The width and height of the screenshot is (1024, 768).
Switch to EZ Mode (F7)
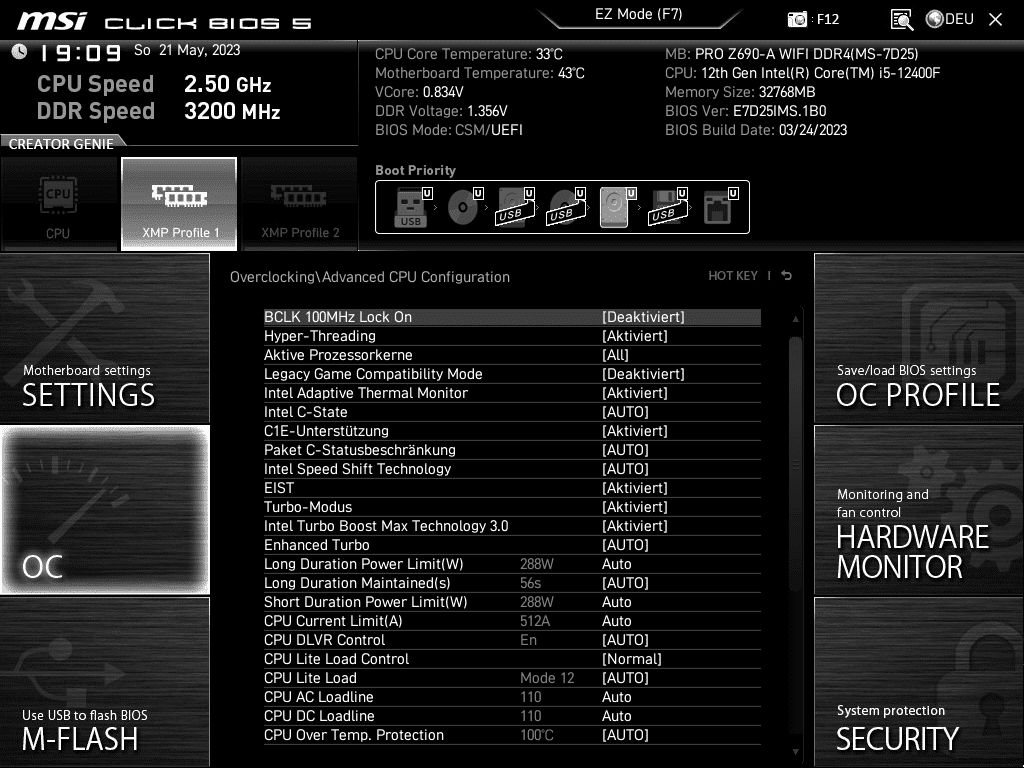point(638,14)
